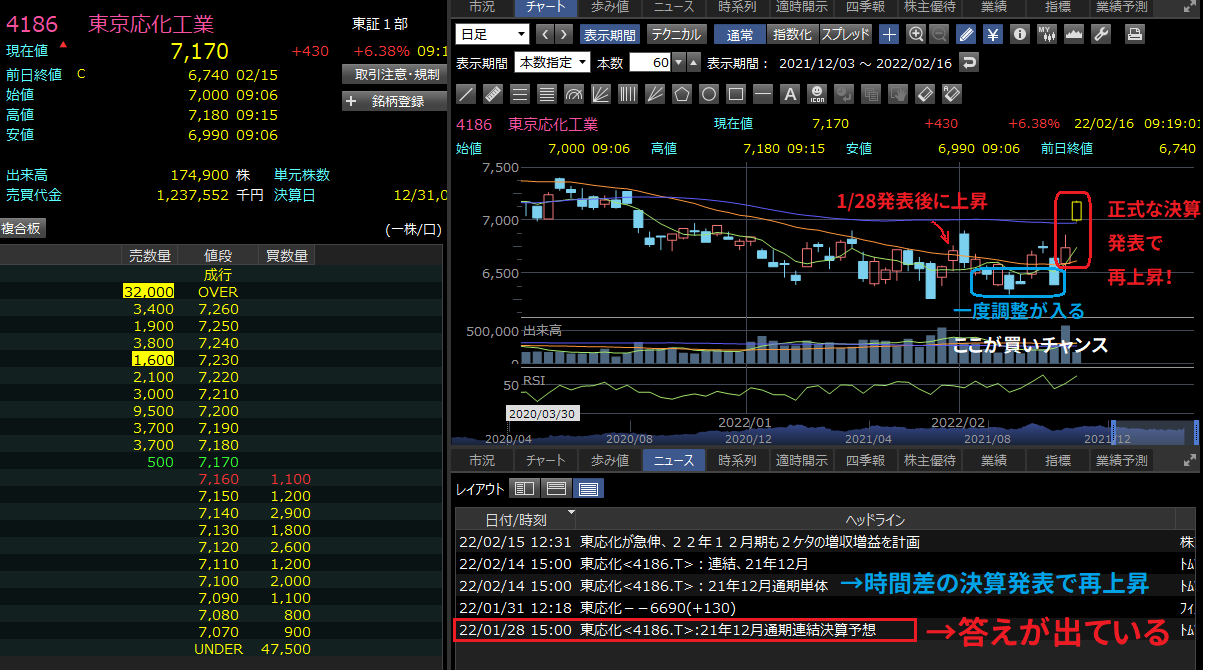
Task: Open the 歩み値 tab in upper panel
Action: click(x=609, y=7)
